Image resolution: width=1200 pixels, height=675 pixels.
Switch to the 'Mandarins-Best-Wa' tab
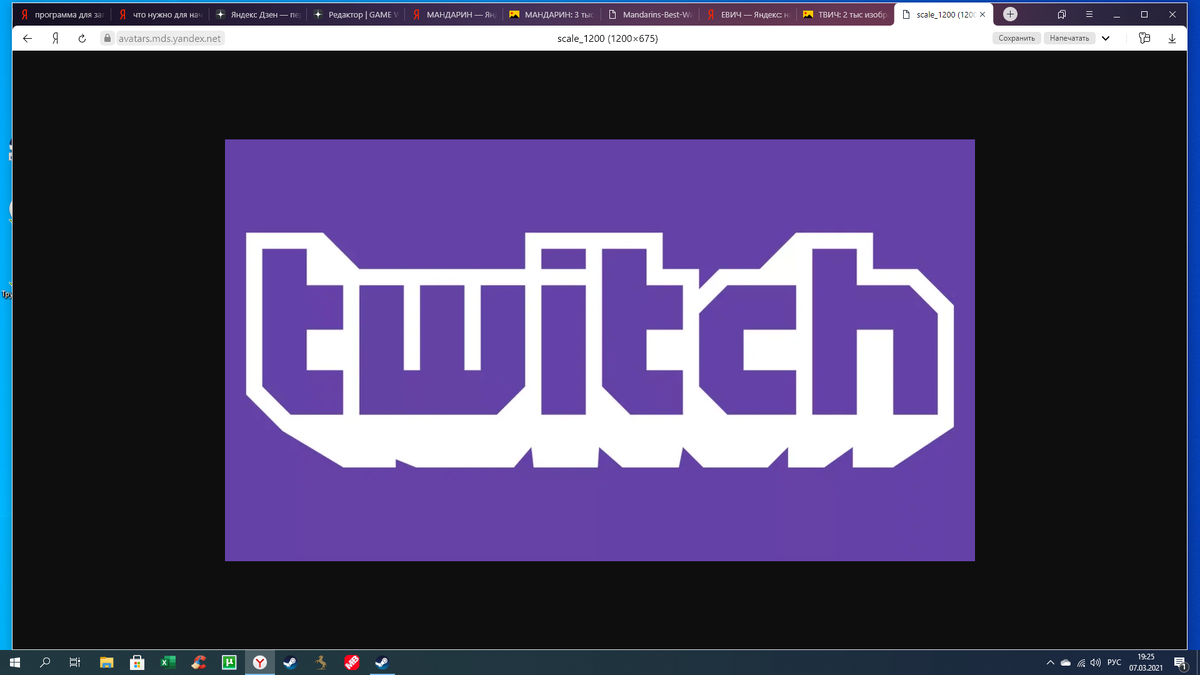tap(650, 15)
